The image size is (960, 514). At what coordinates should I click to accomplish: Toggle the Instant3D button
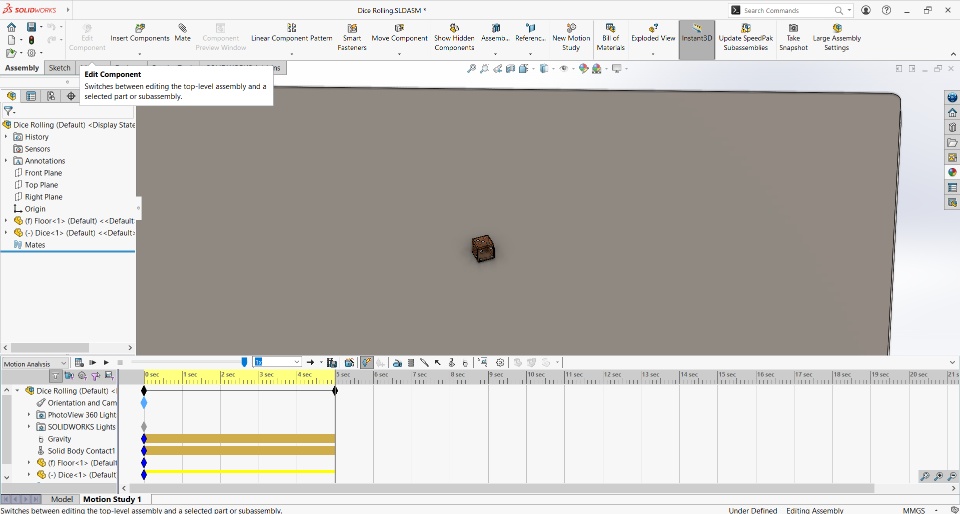click(x=697, y=37)
